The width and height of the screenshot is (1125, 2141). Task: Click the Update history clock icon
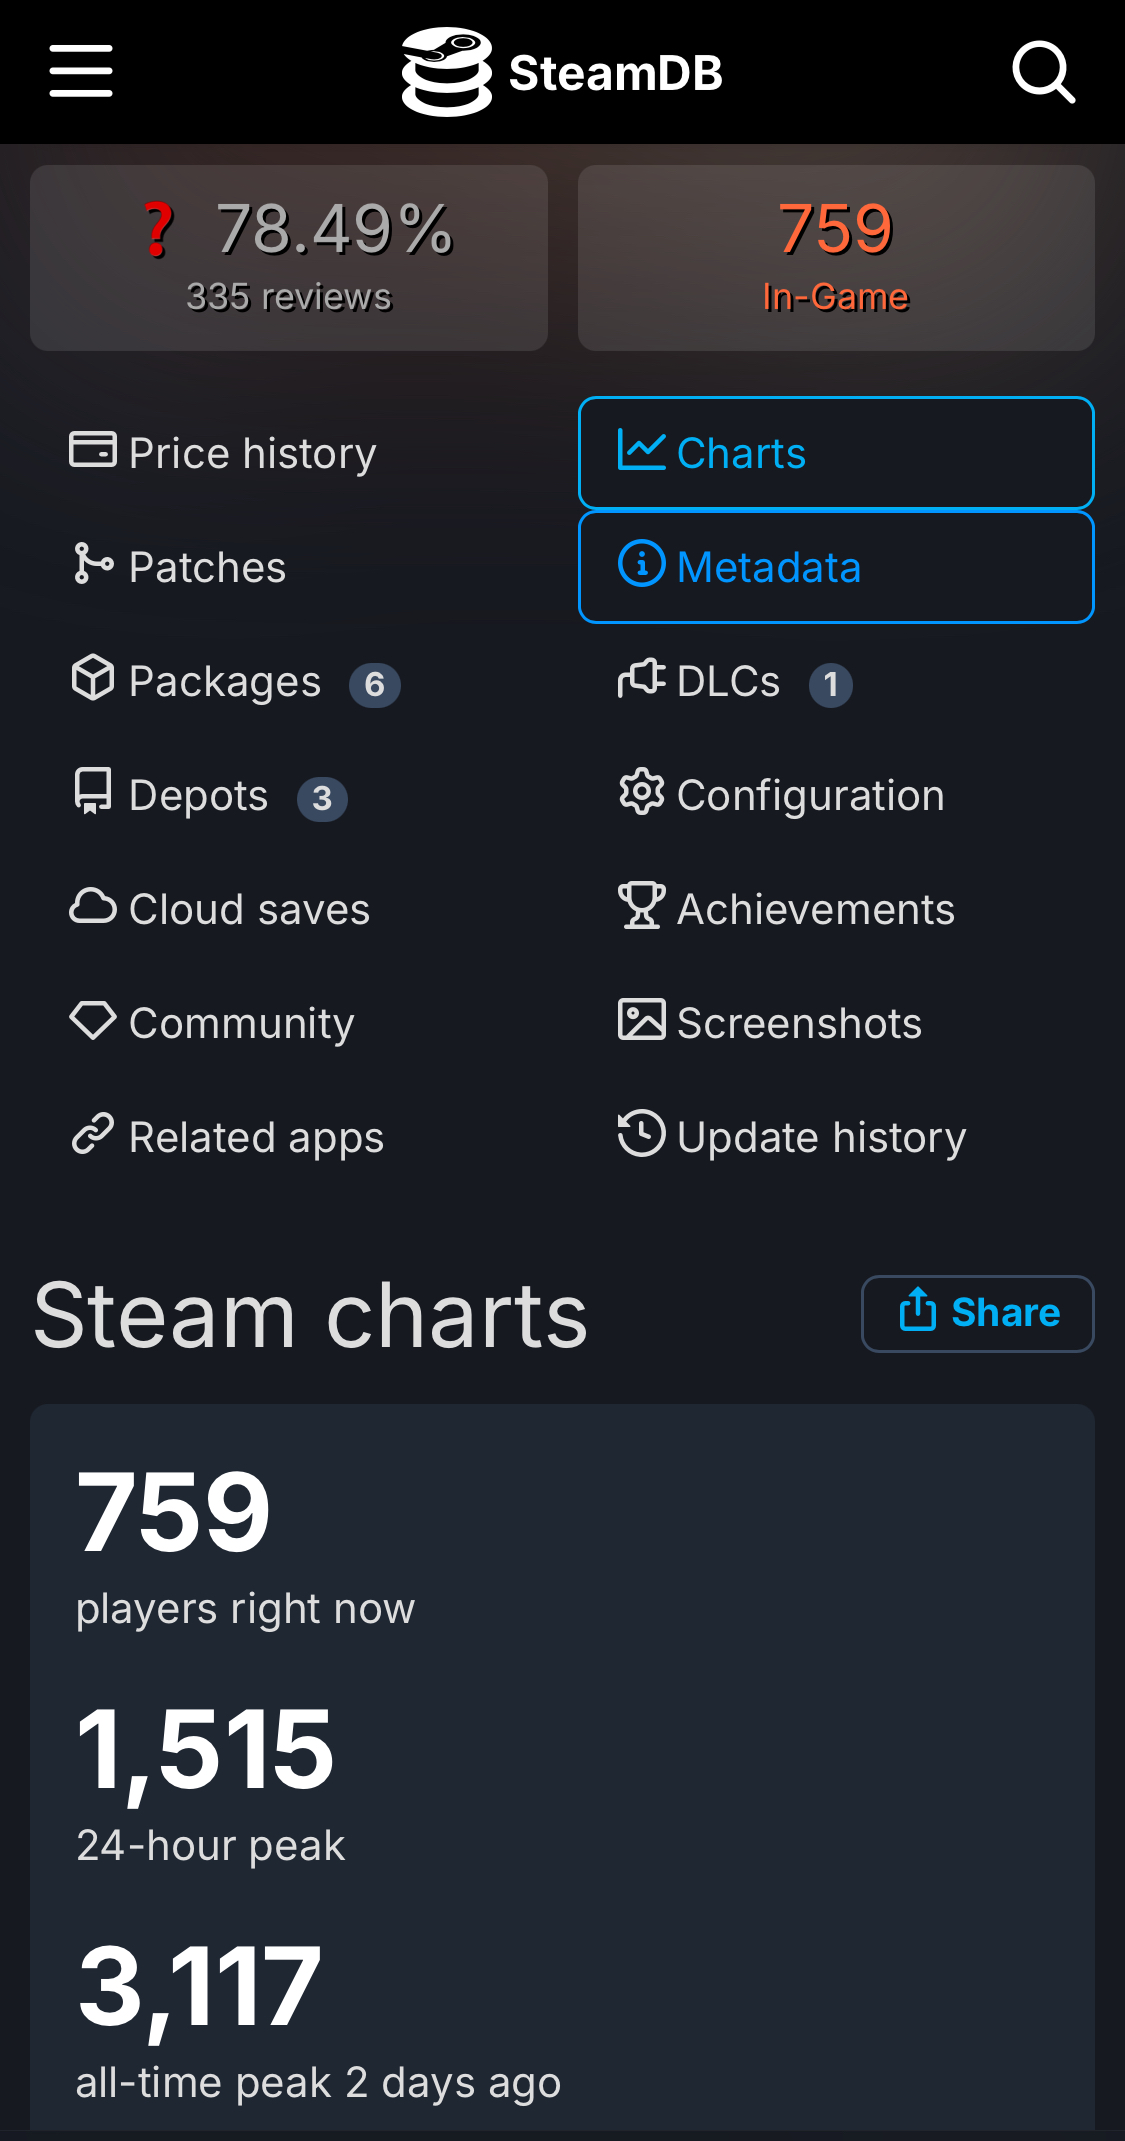point(641,1134)
